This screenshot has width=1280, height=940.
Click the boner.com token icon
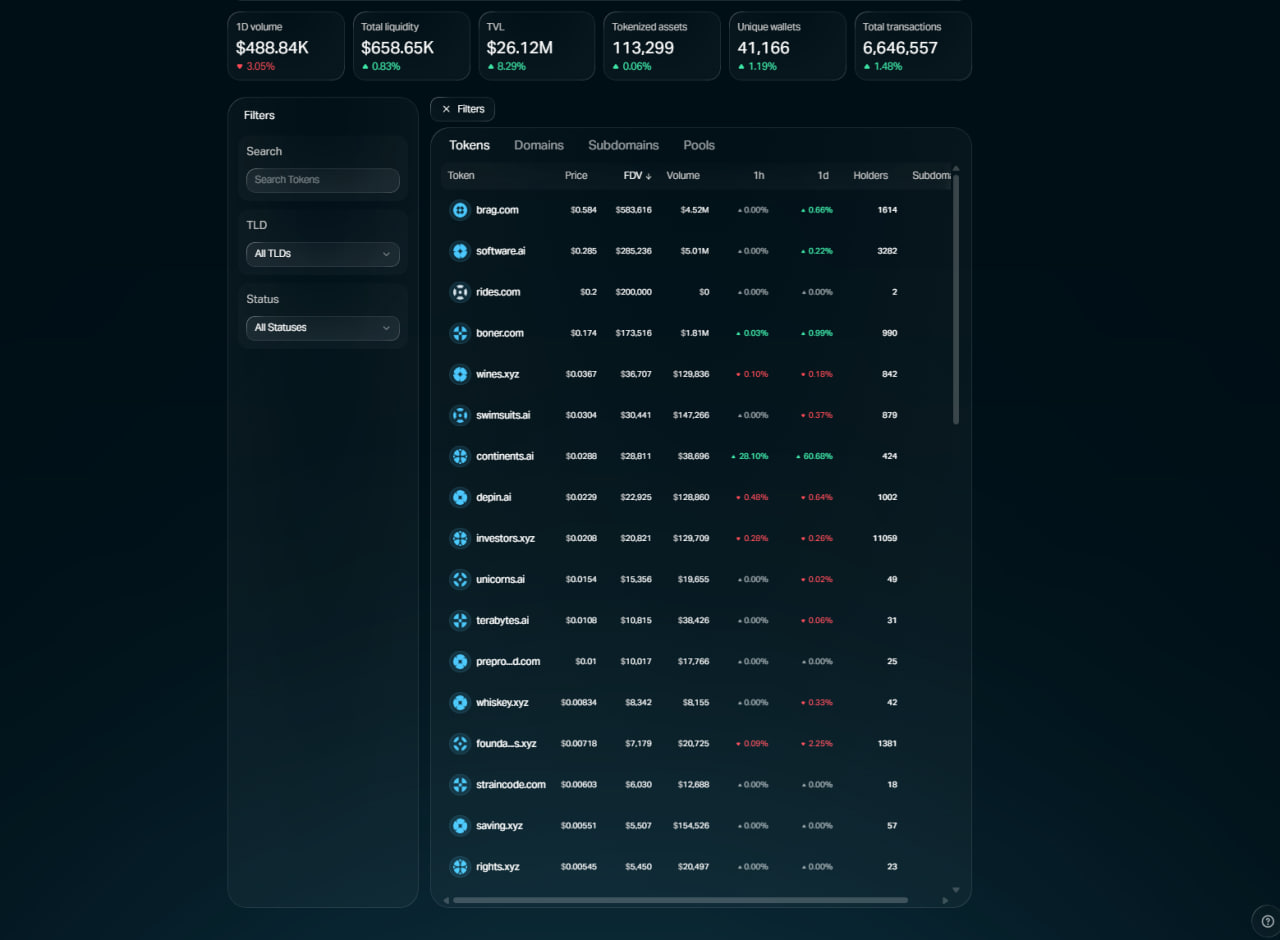click(x=460, y=333)
